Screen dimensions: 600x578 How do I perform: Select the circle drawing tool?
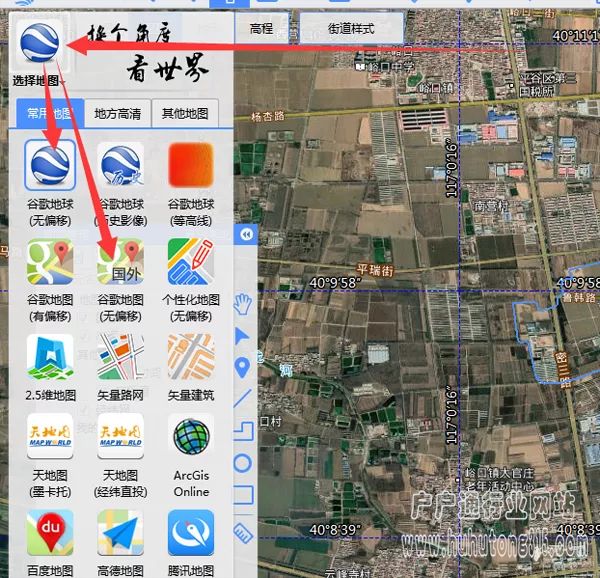click(x=243, y=463)
